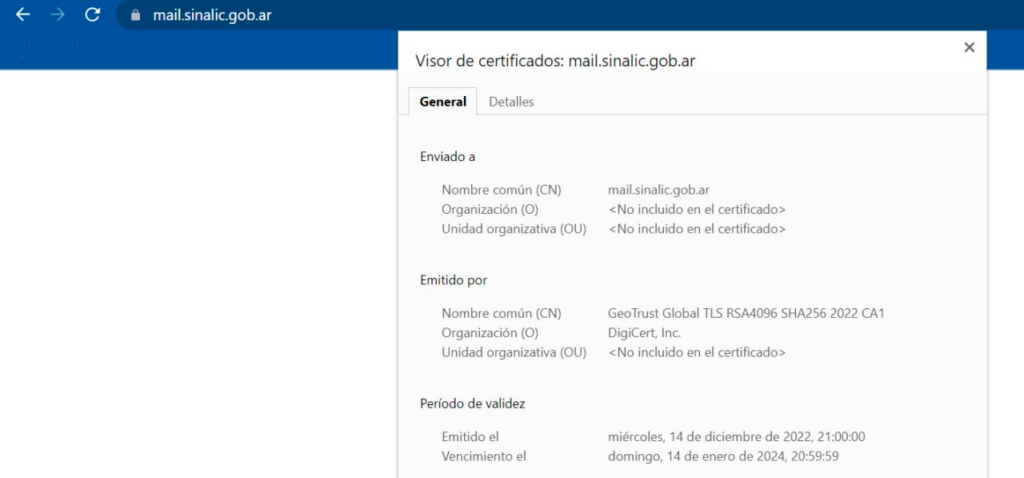Click the certificate viewer title text

555,61
